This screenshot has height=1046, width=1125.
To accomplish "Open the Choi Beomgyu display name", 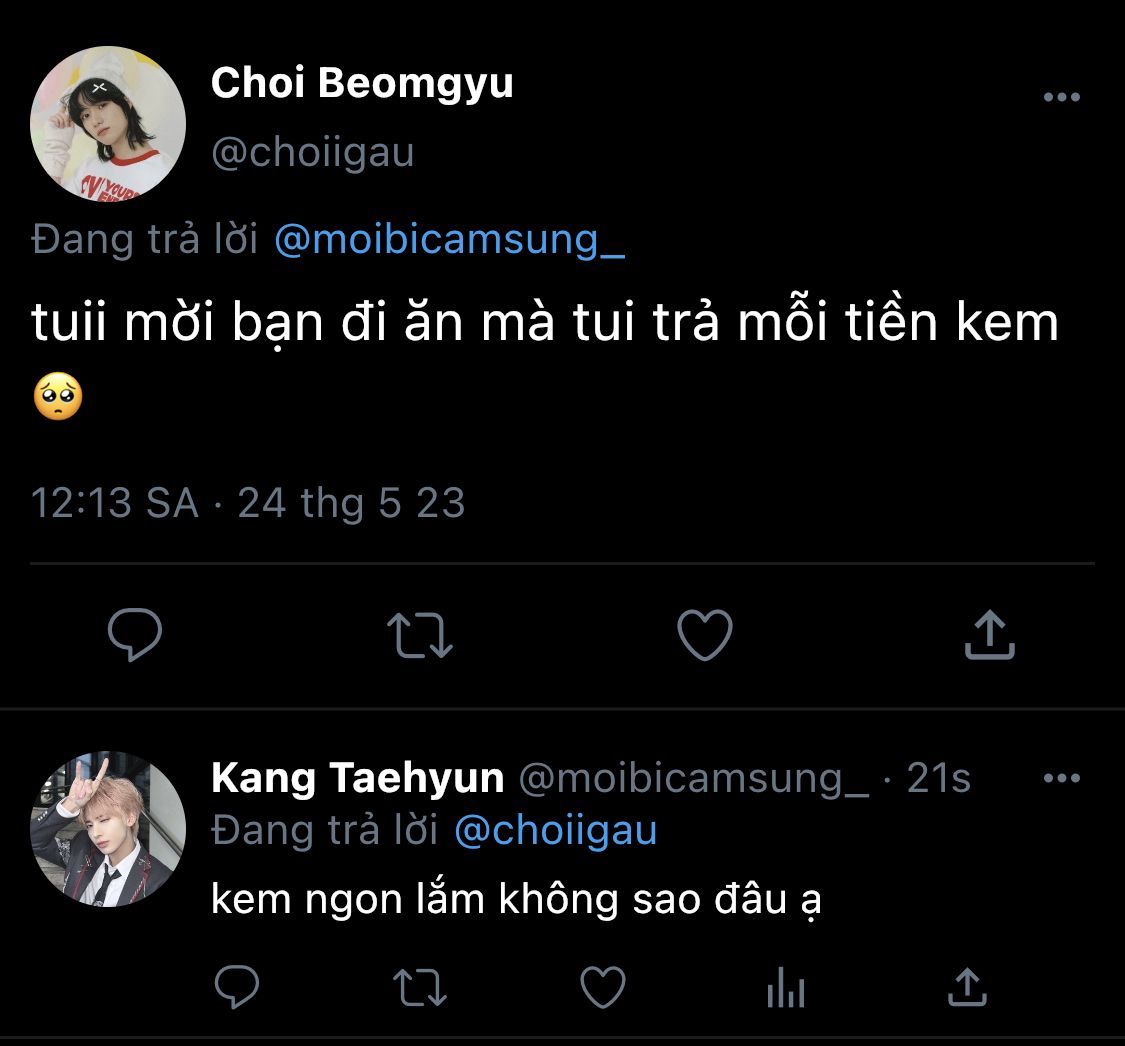I will (362, 84).
